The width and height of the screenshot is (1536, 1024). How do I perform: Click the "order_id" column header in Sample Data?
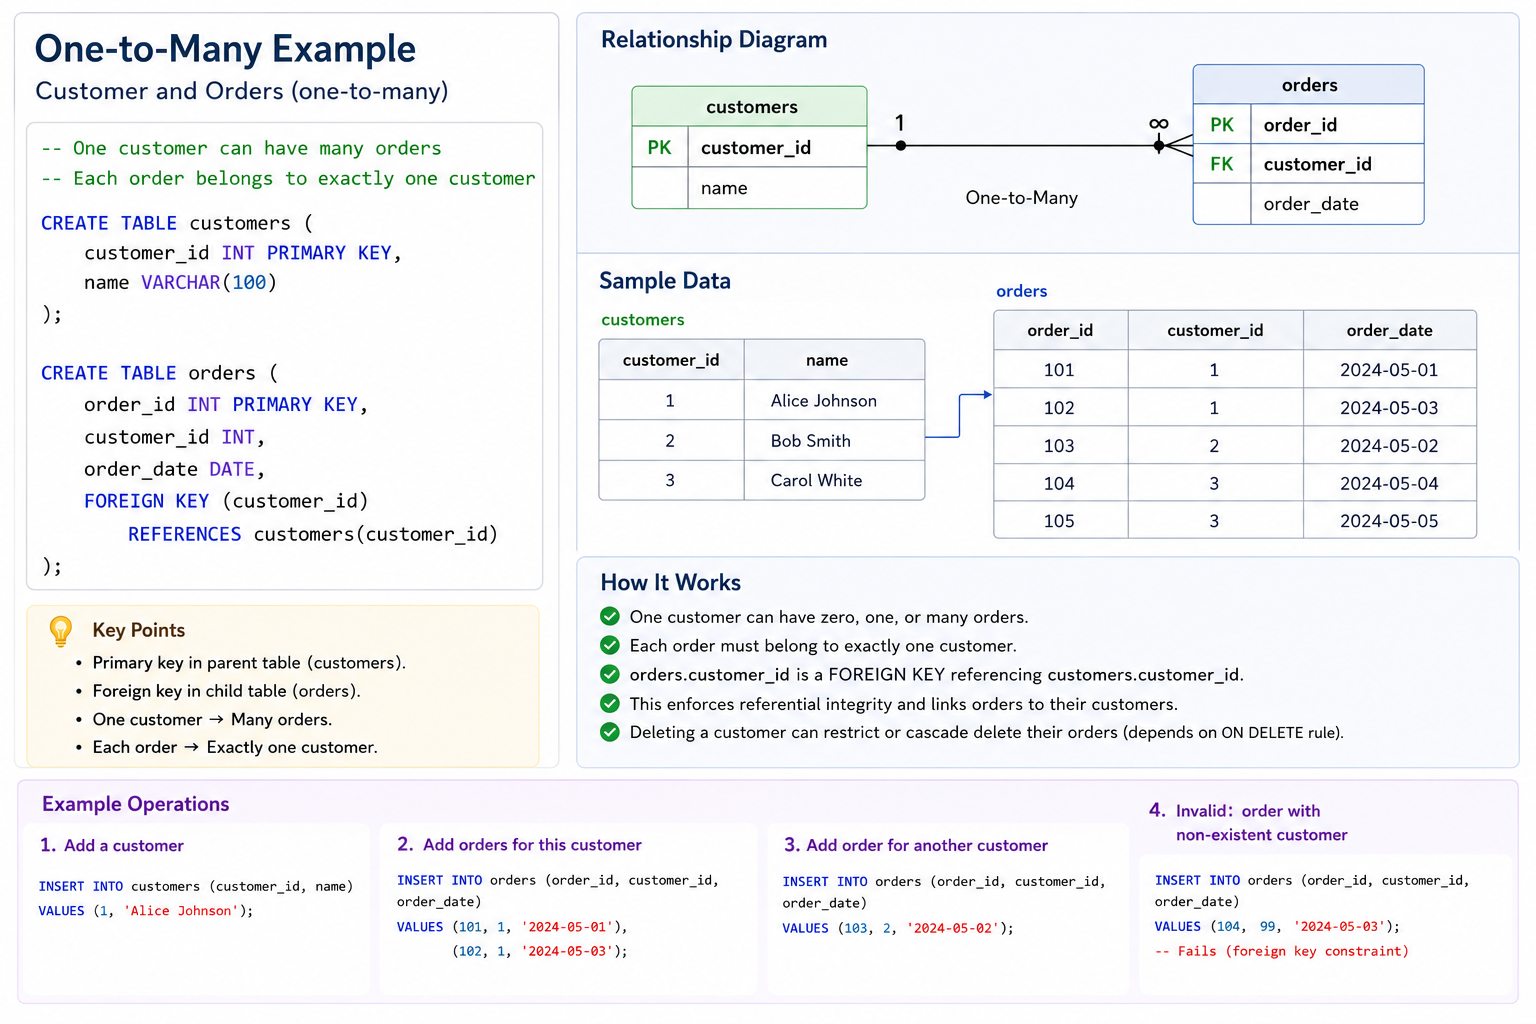pyautogui.click(x=1060, y=331)
